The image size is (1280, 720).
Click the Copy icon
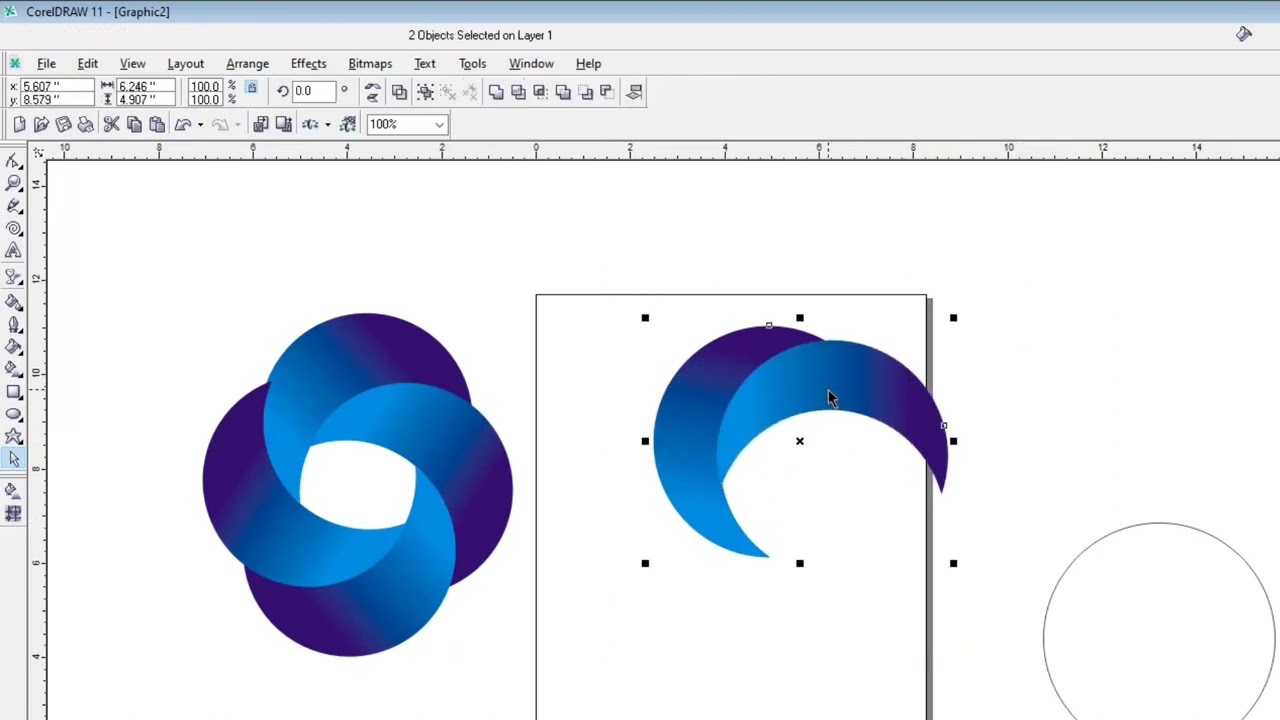tap(134, 124)
